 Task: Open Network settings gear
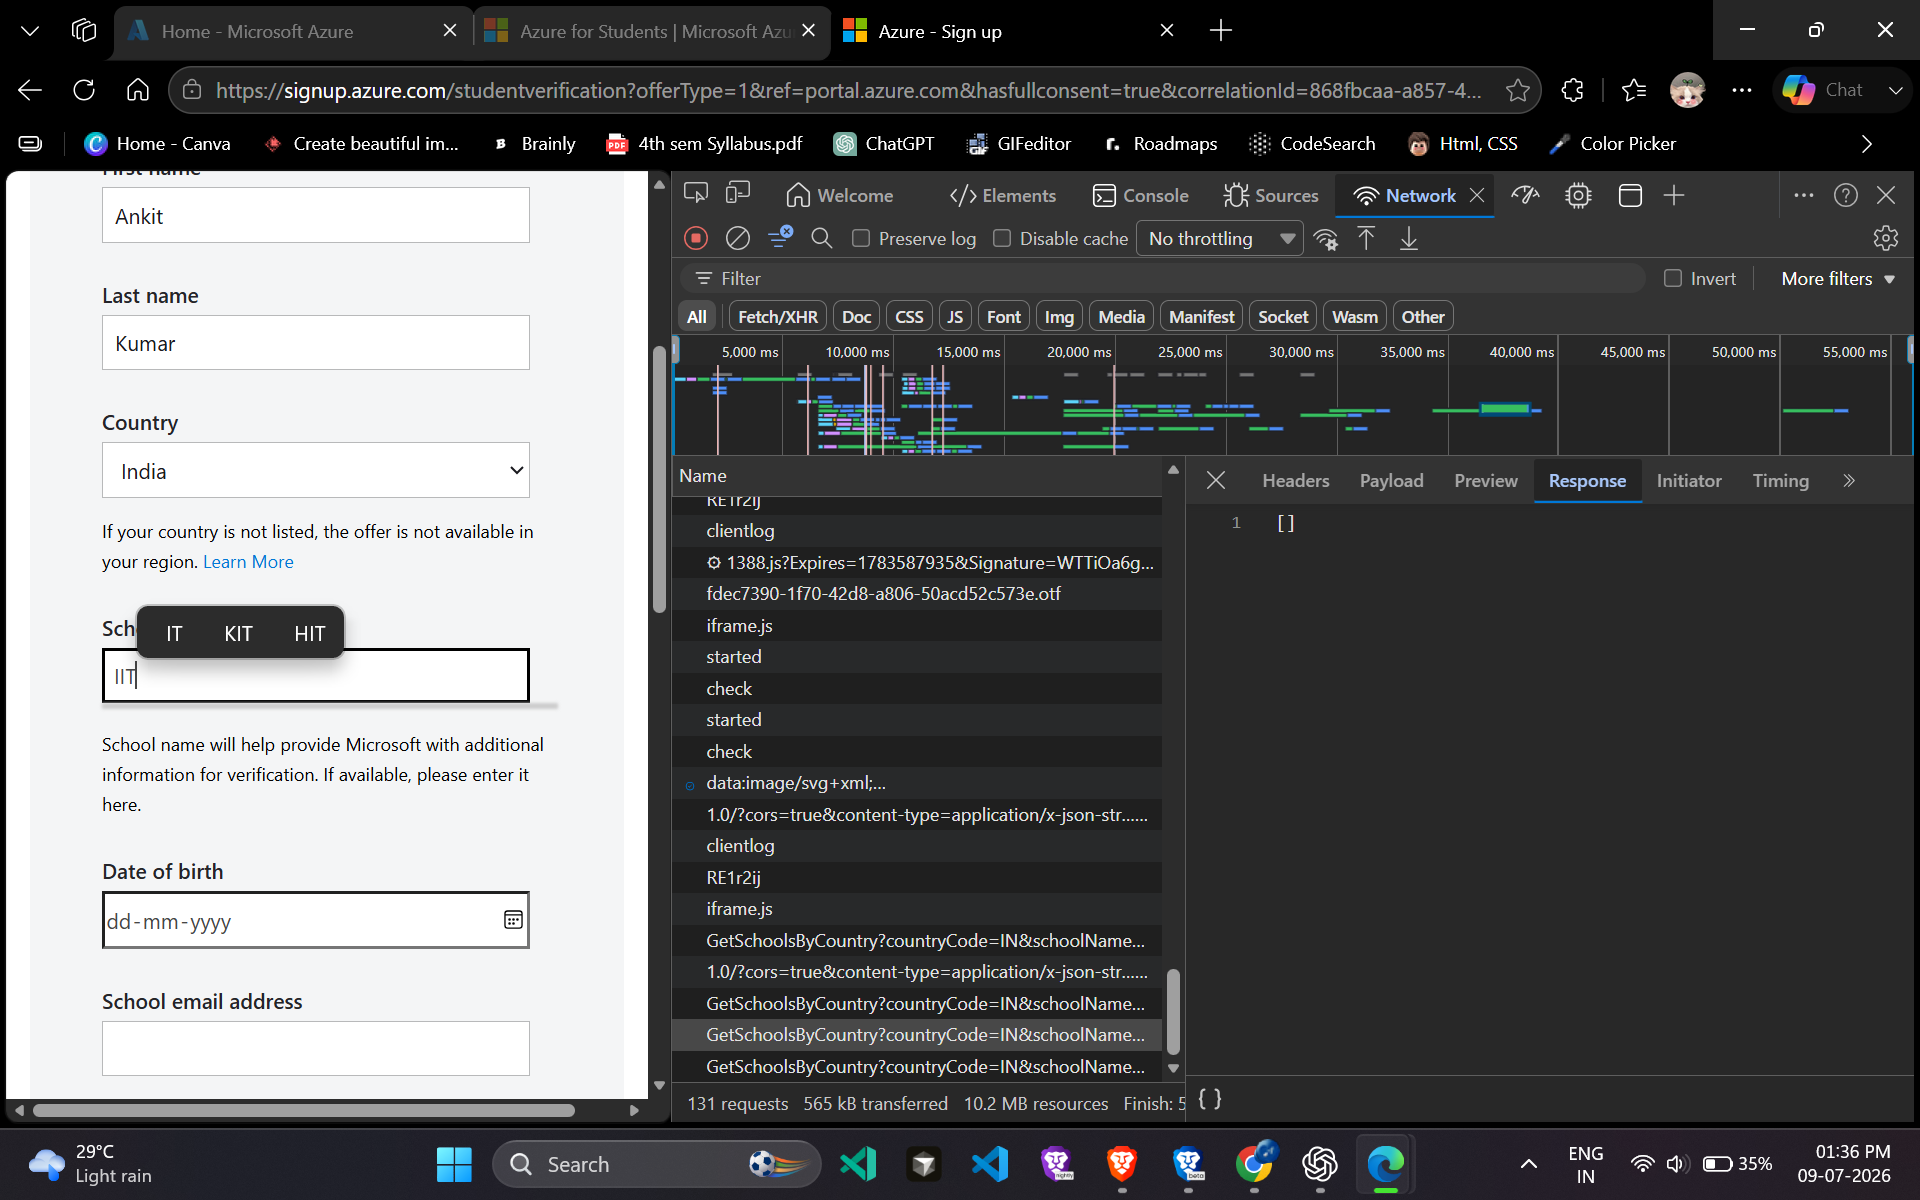[1886, 238]
